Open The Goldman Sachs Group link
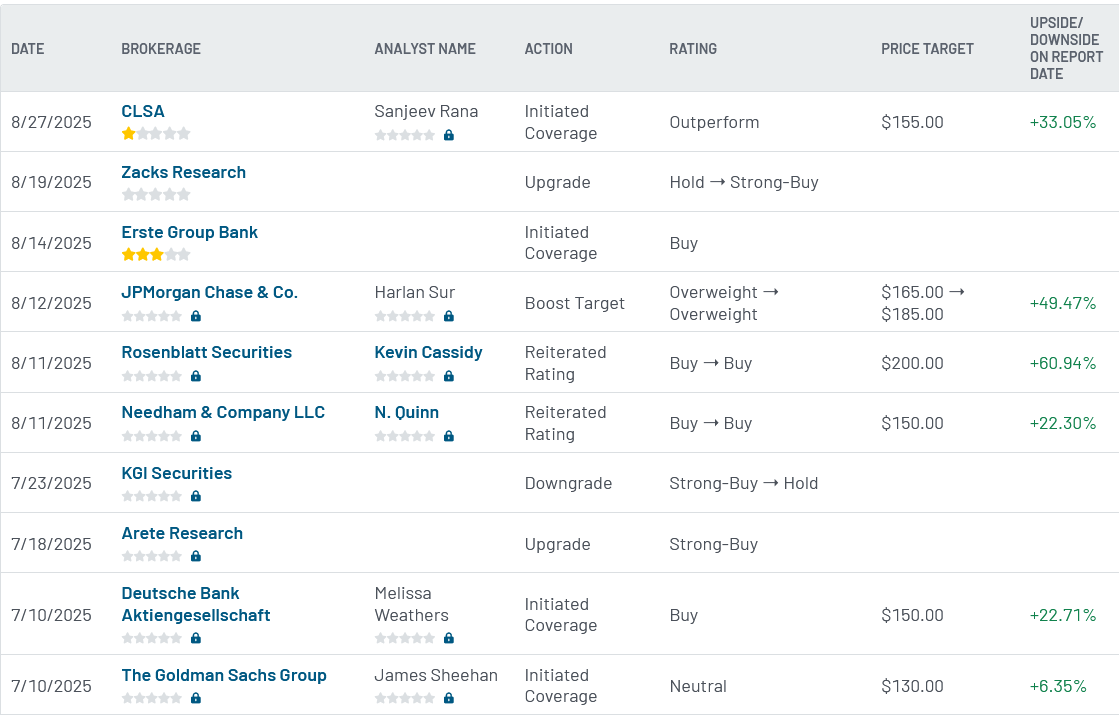The image size is (1119, 715). click(x=223, y=675)
